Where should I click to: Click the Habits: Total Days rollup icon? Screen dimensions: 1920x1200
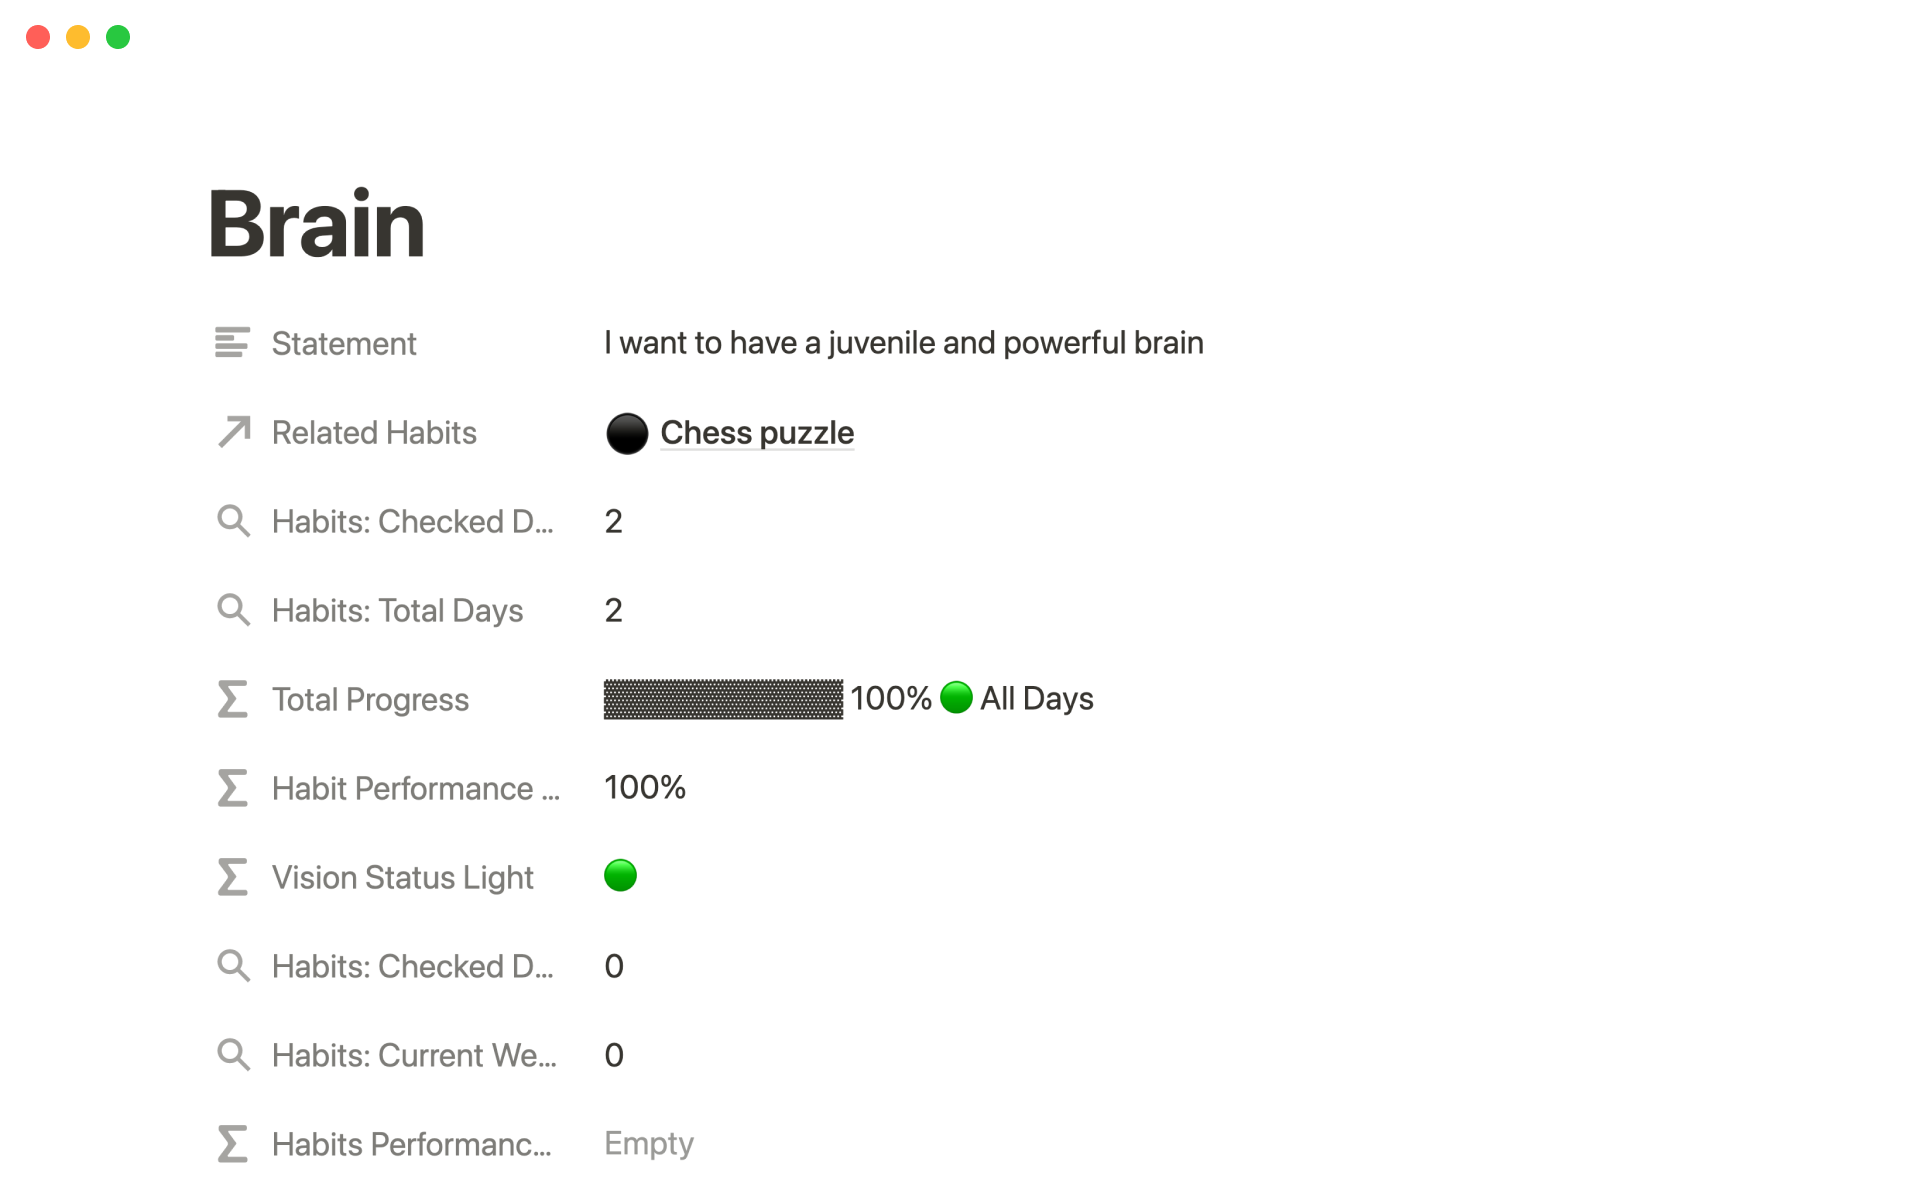(x=233, y=610)
